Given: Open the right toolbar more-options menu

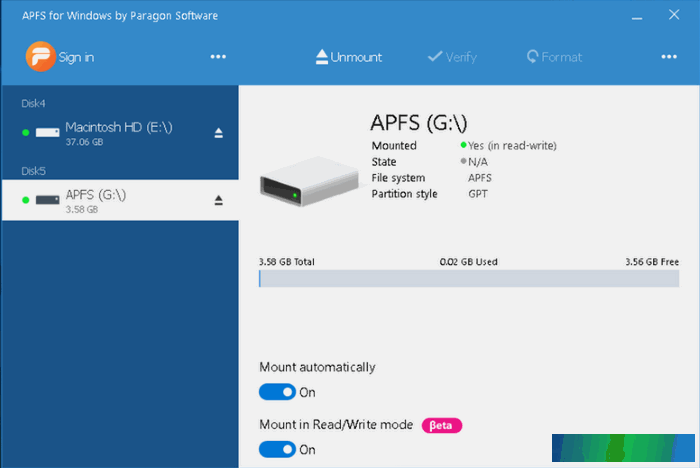Looking at the screenshot, I should pos(669,57).
